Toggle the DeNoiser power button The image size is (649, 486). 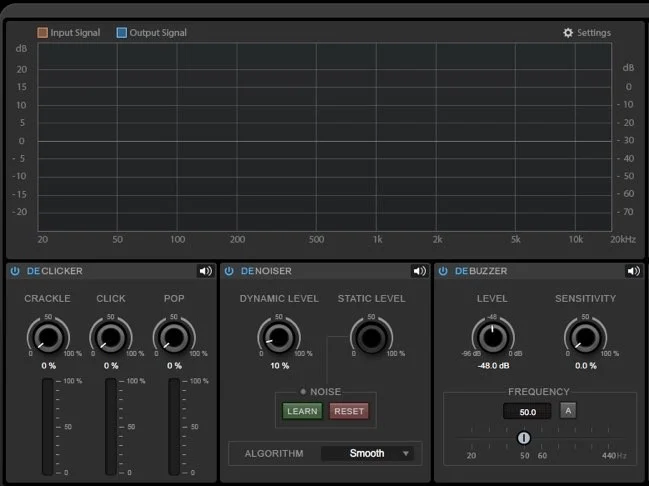pos(229,271)
